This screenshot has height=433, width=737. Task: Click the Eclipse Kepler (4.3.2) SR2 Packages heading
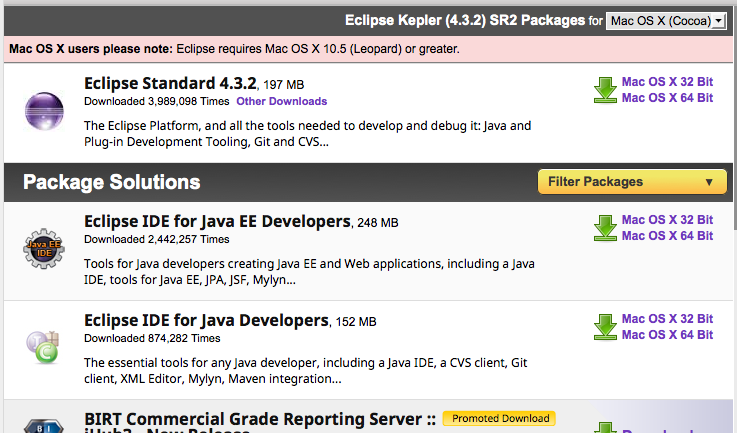pos(465,20)
